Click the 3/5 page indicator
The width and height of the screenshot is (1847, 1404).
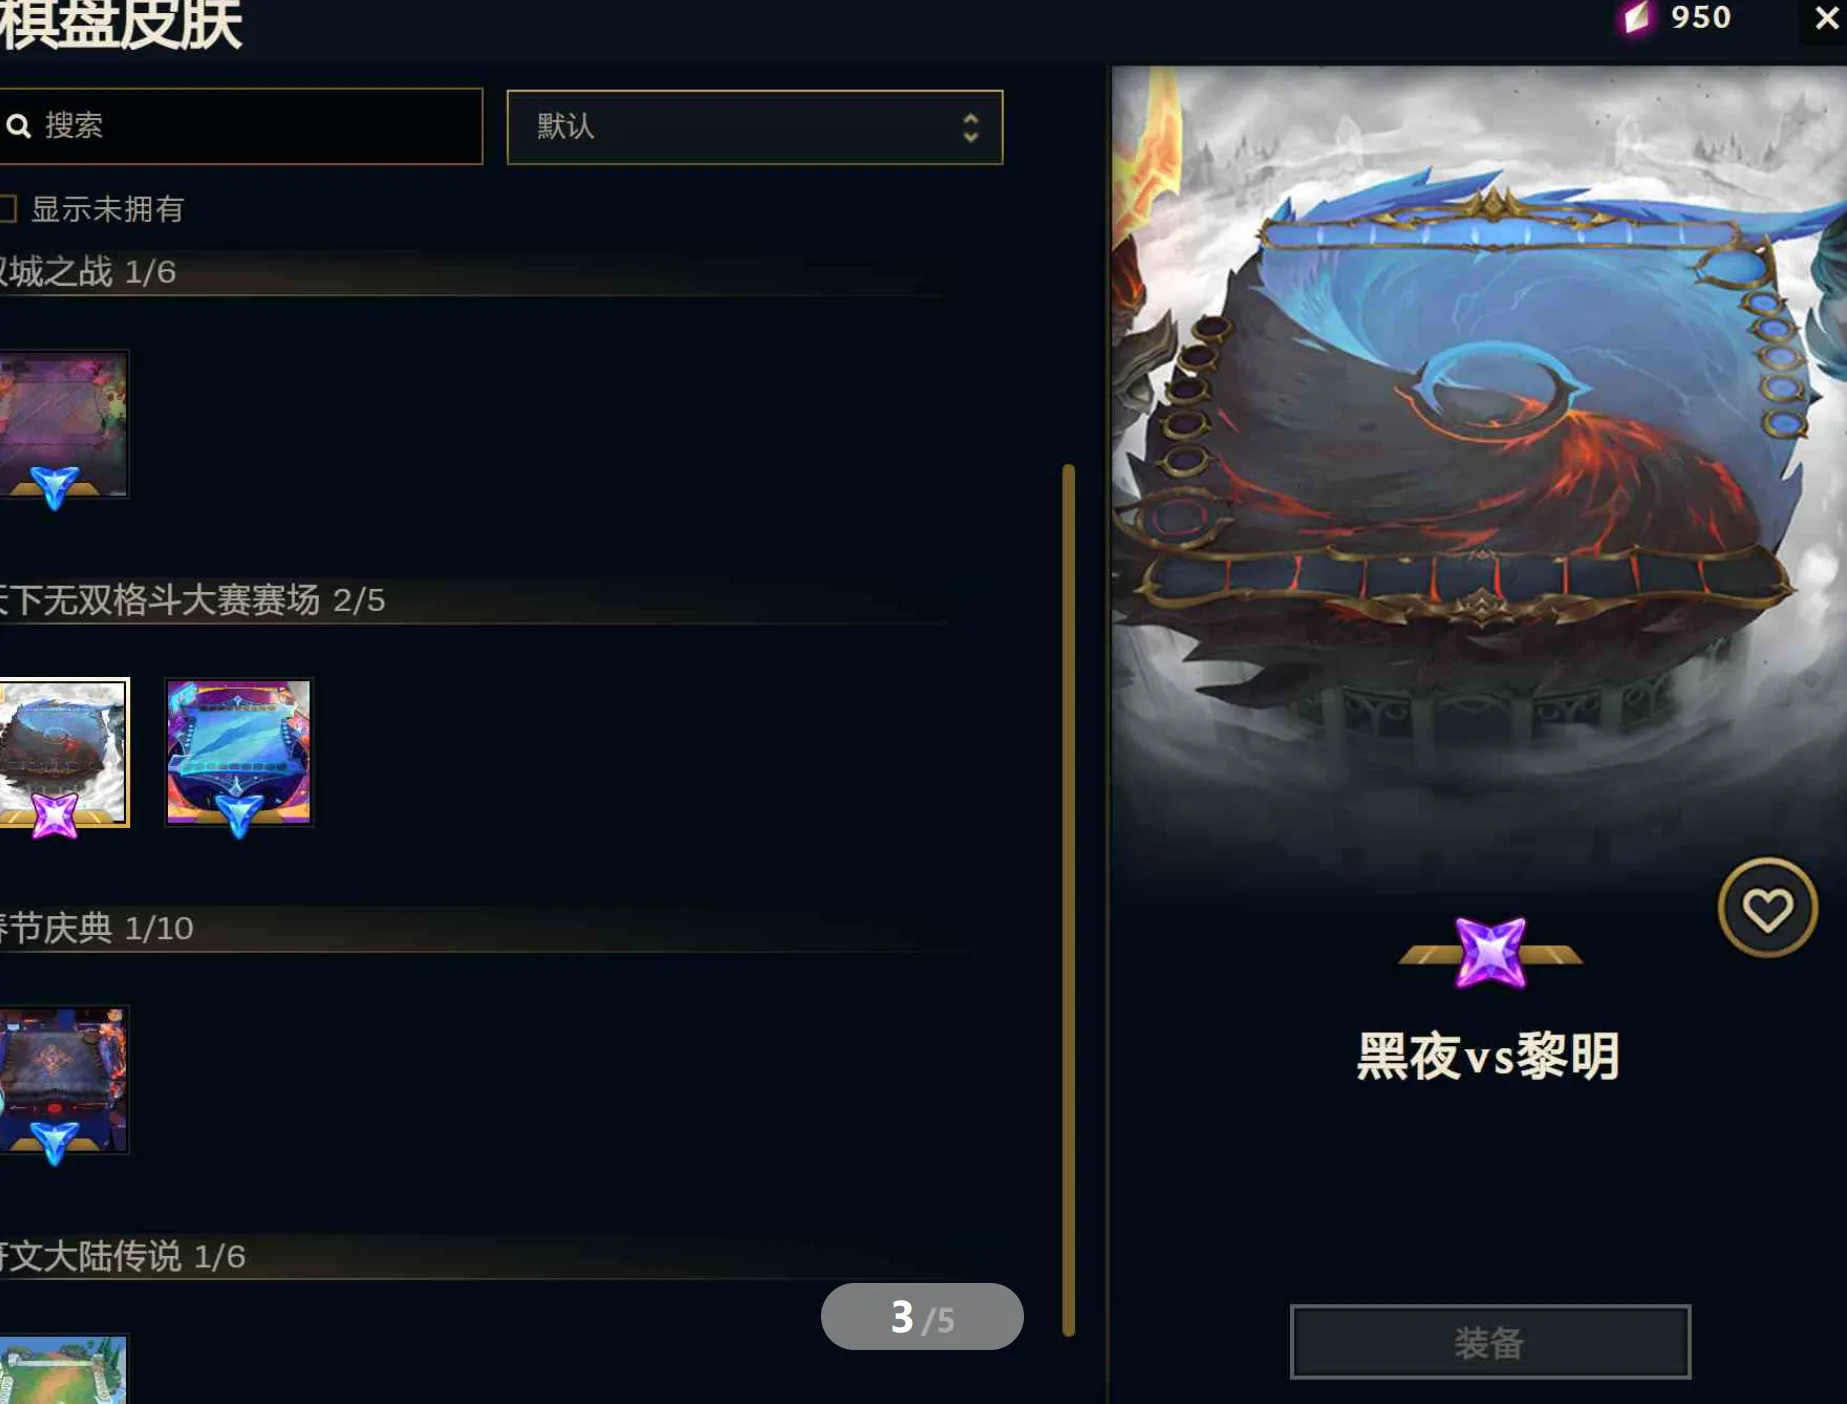922,1317
